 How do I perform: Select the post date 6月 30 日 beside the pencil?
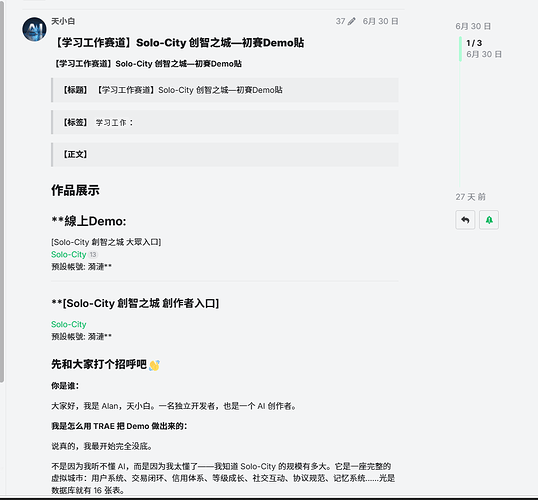[381, 21]
